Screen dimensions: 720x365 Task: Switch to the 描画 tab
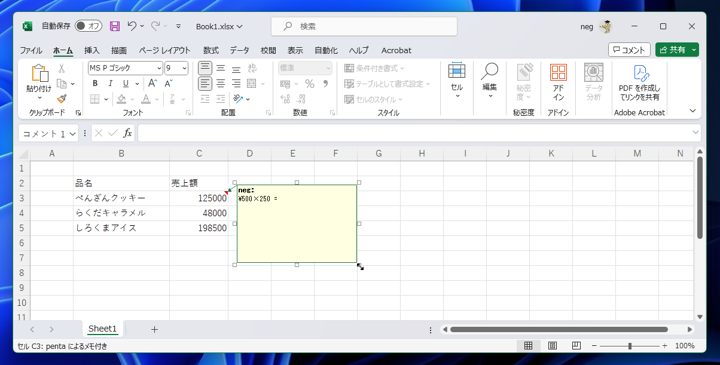[x=118, y=51]
